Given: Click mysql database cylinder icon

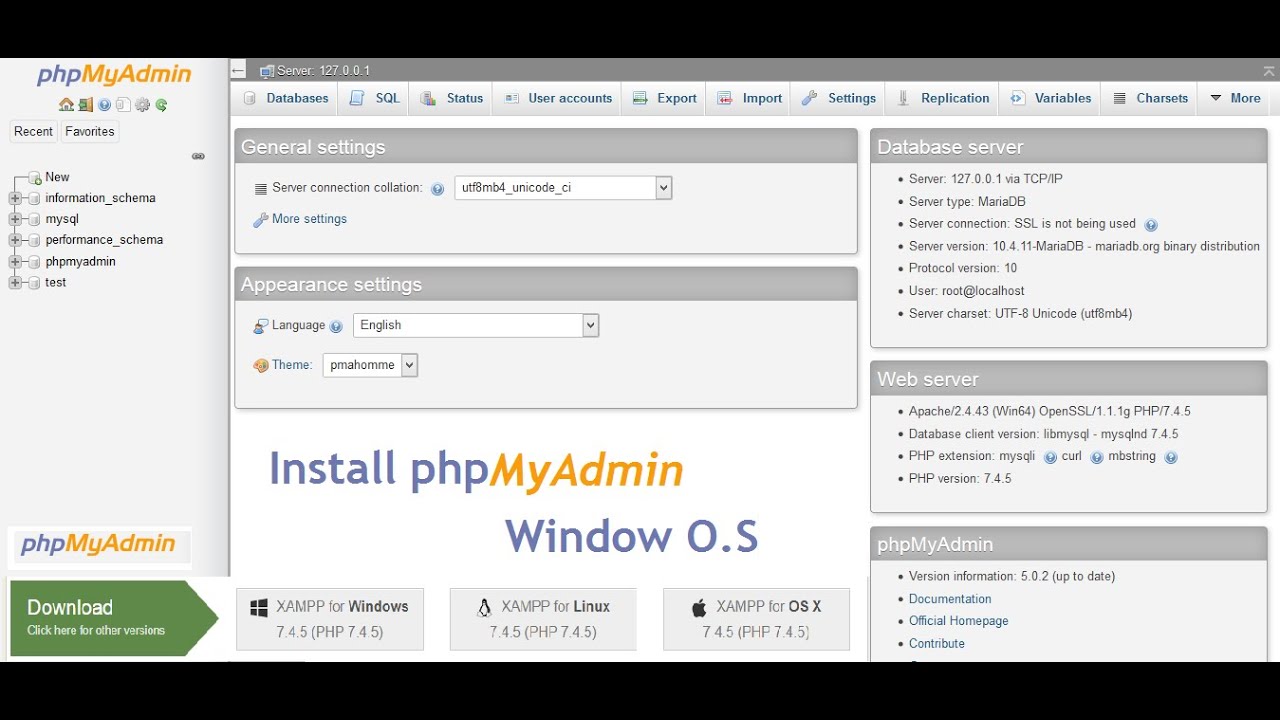Looking at the screenshot, I should click(34, 220).
